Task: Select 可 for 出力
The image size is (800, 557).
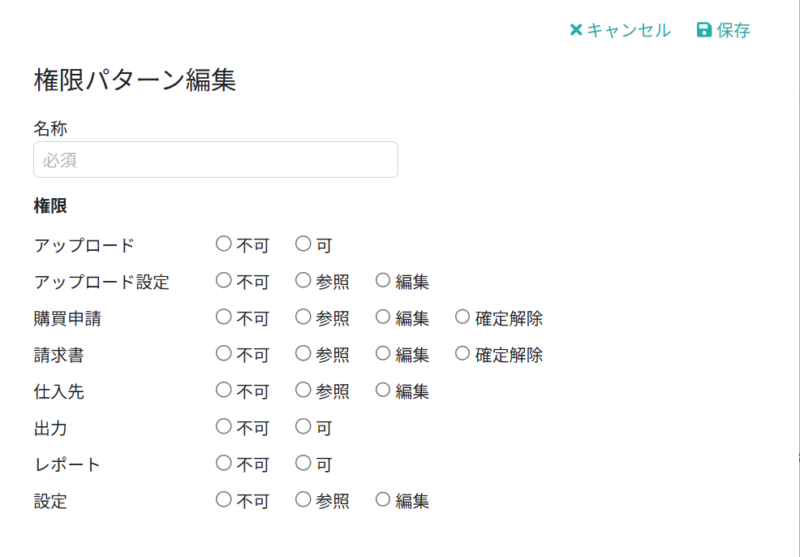Action: click(x=303, y=426)
